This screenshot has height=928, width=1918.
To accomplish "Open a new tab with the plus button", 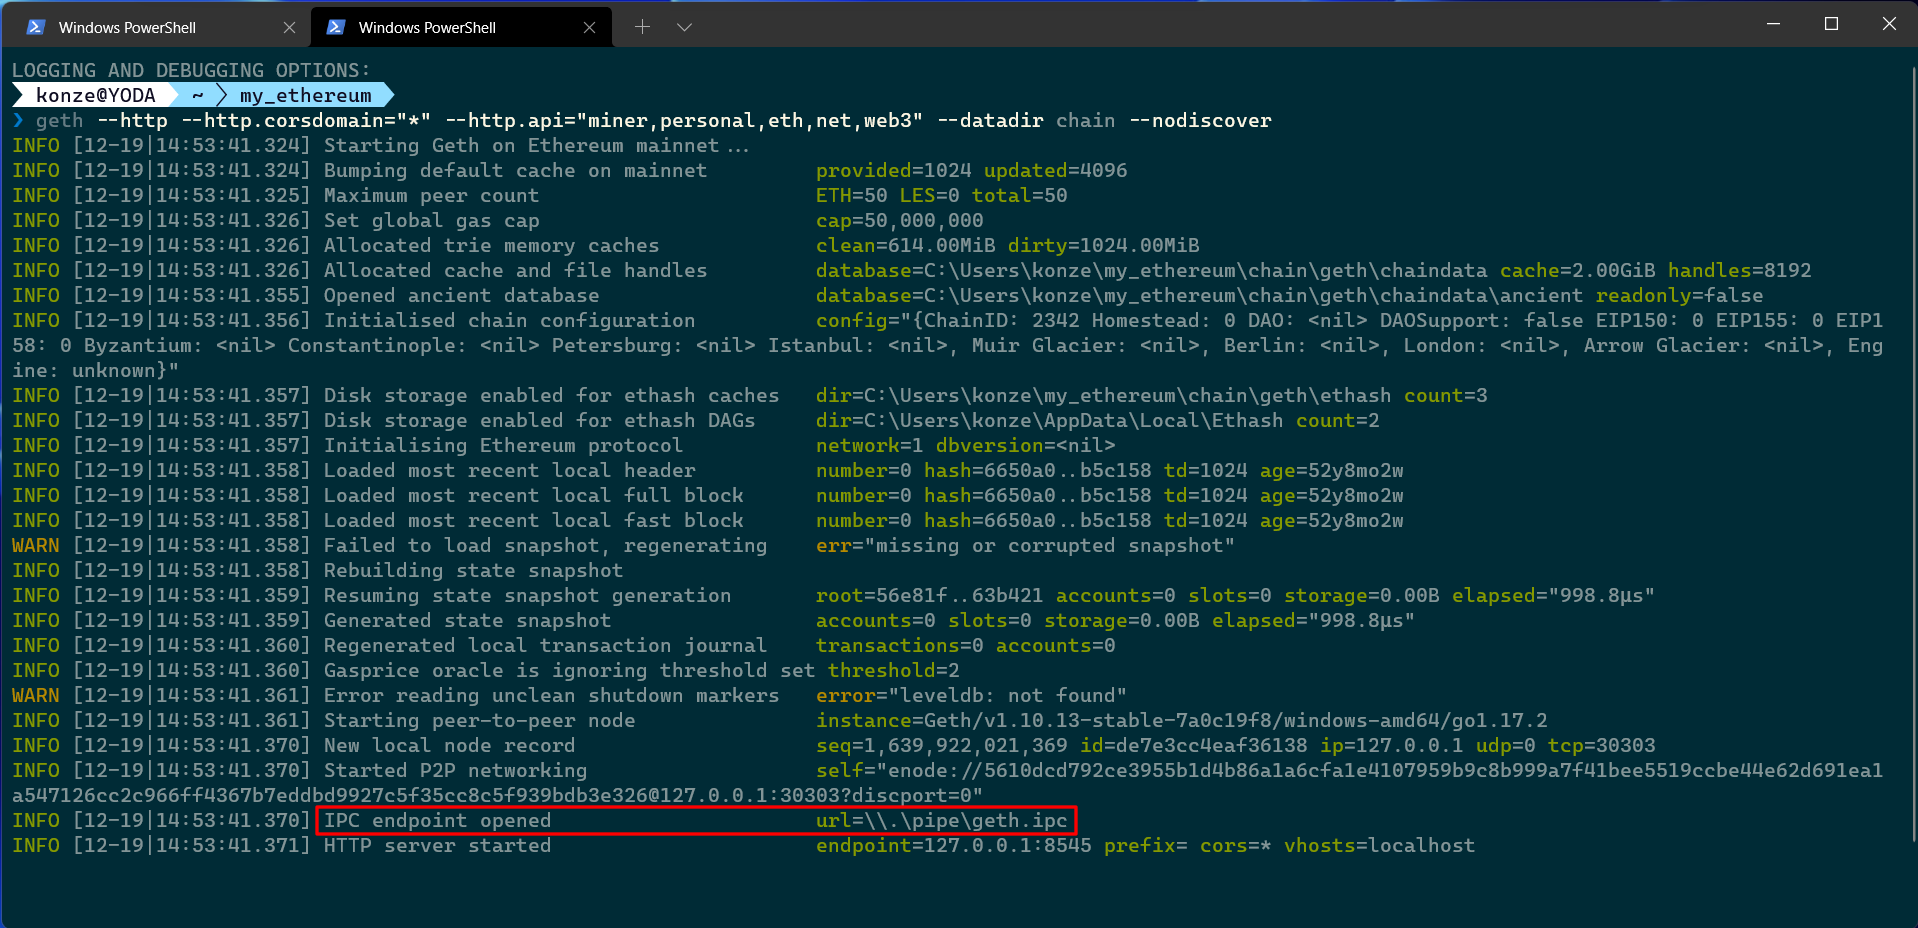I will click(642, 27).
